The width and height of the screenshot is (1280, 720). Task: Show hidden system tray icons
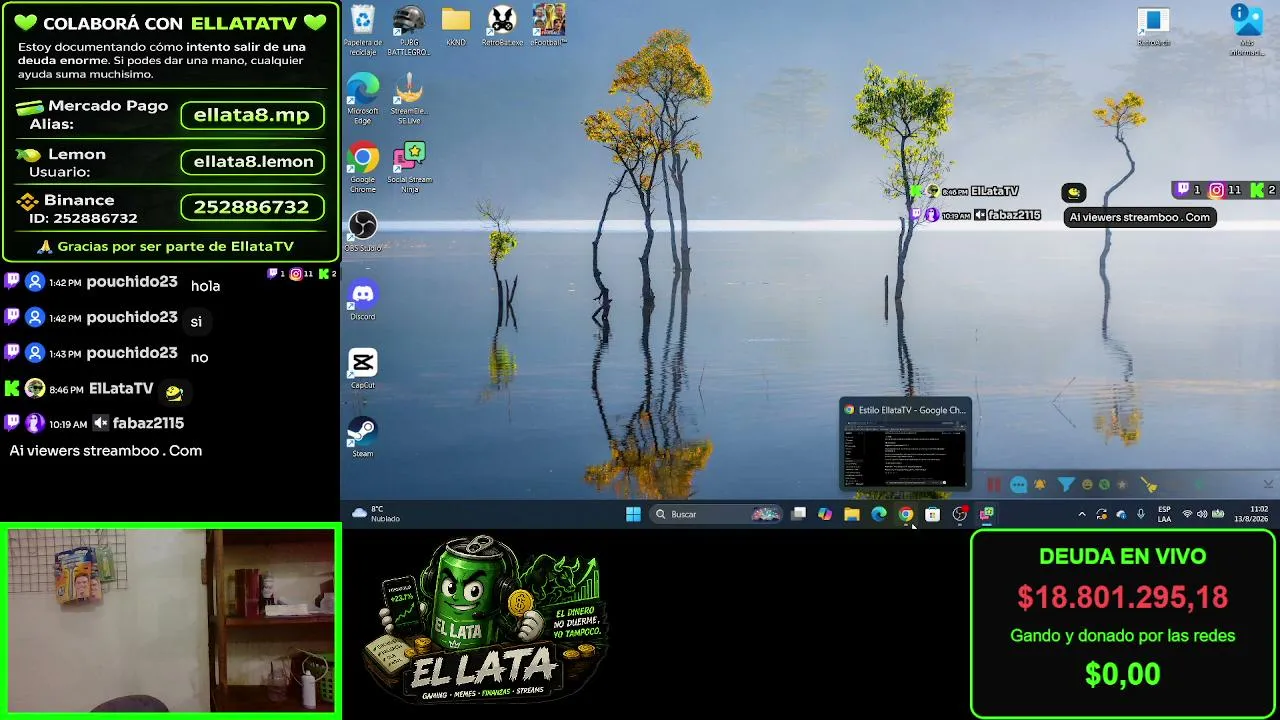pyautogui.click(x=1081, y=514)
